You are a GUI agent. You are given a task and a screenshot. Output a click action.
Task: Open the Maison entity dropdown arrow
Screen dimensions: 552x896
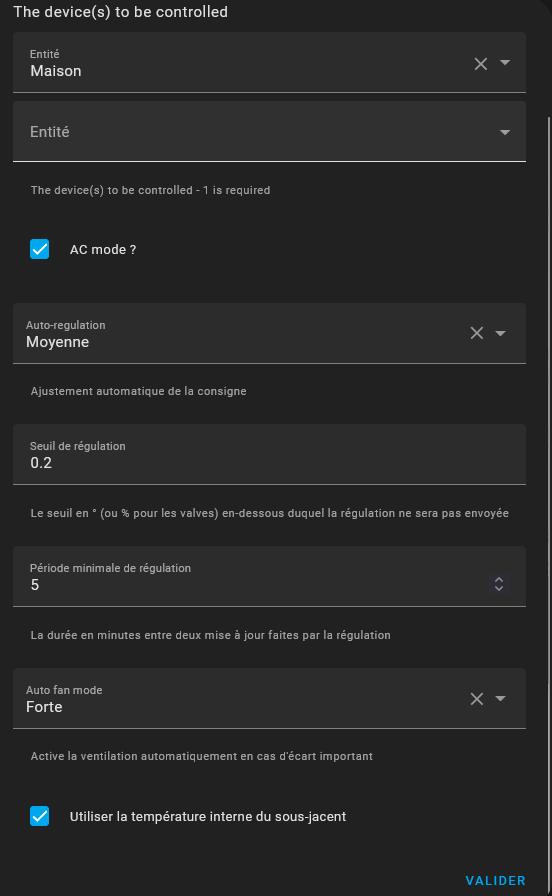click(505, 62)
